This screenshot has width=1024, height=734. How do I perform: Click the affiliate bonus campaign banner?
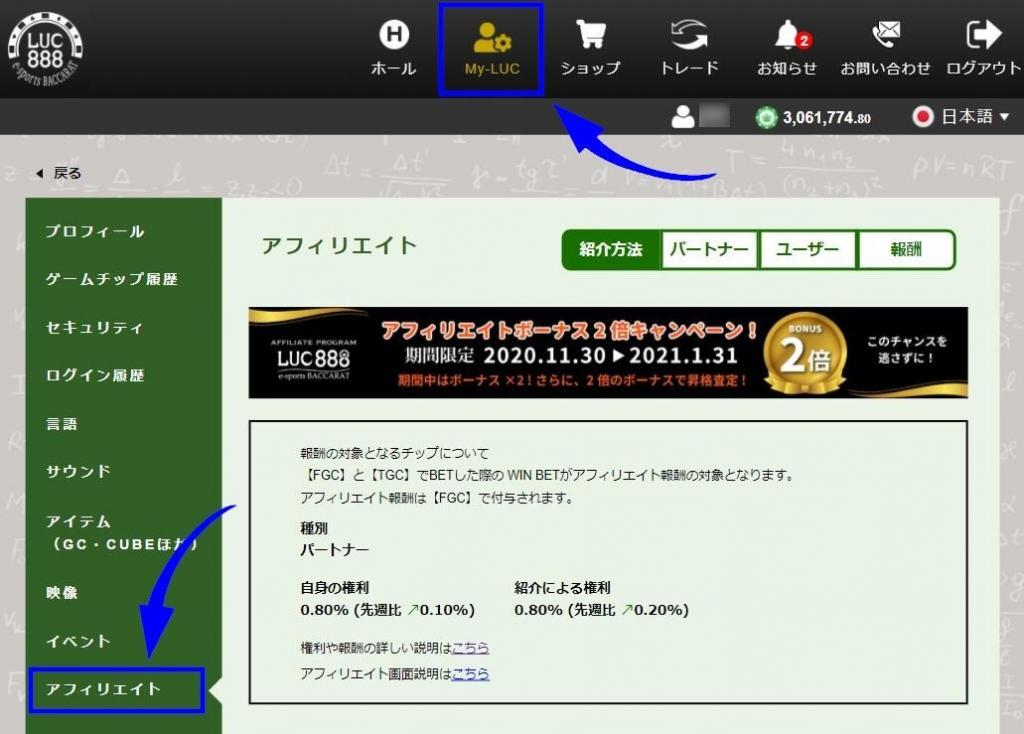pos(608,353)
